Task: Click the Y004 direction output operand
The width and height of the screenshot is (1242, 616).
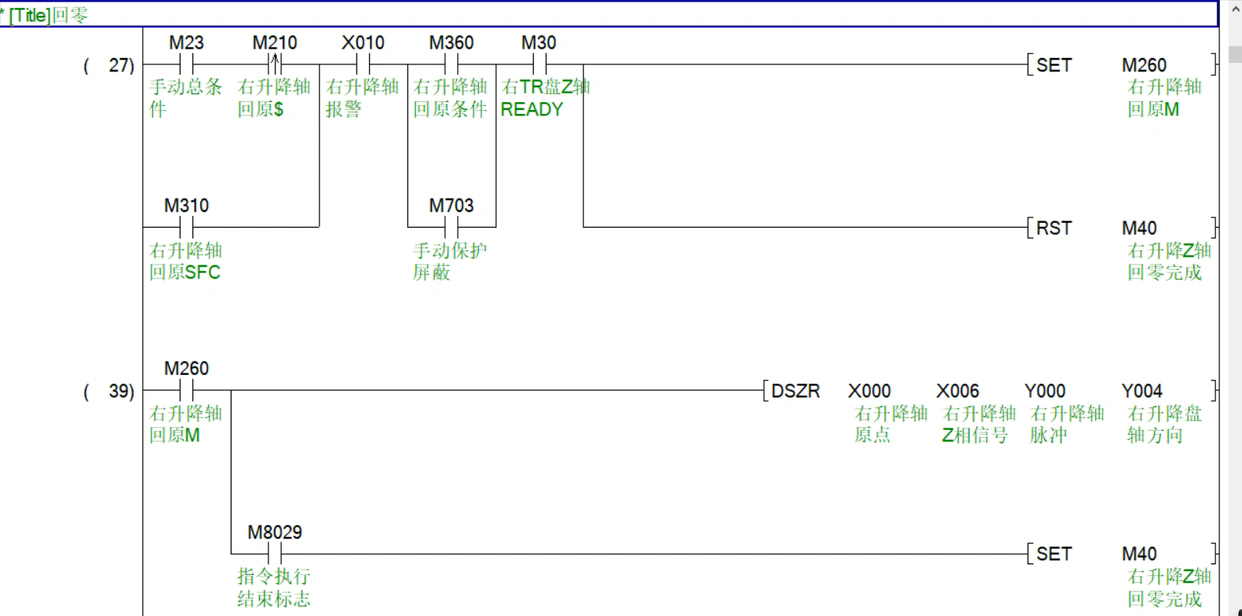Action: tap(1143, 391)
